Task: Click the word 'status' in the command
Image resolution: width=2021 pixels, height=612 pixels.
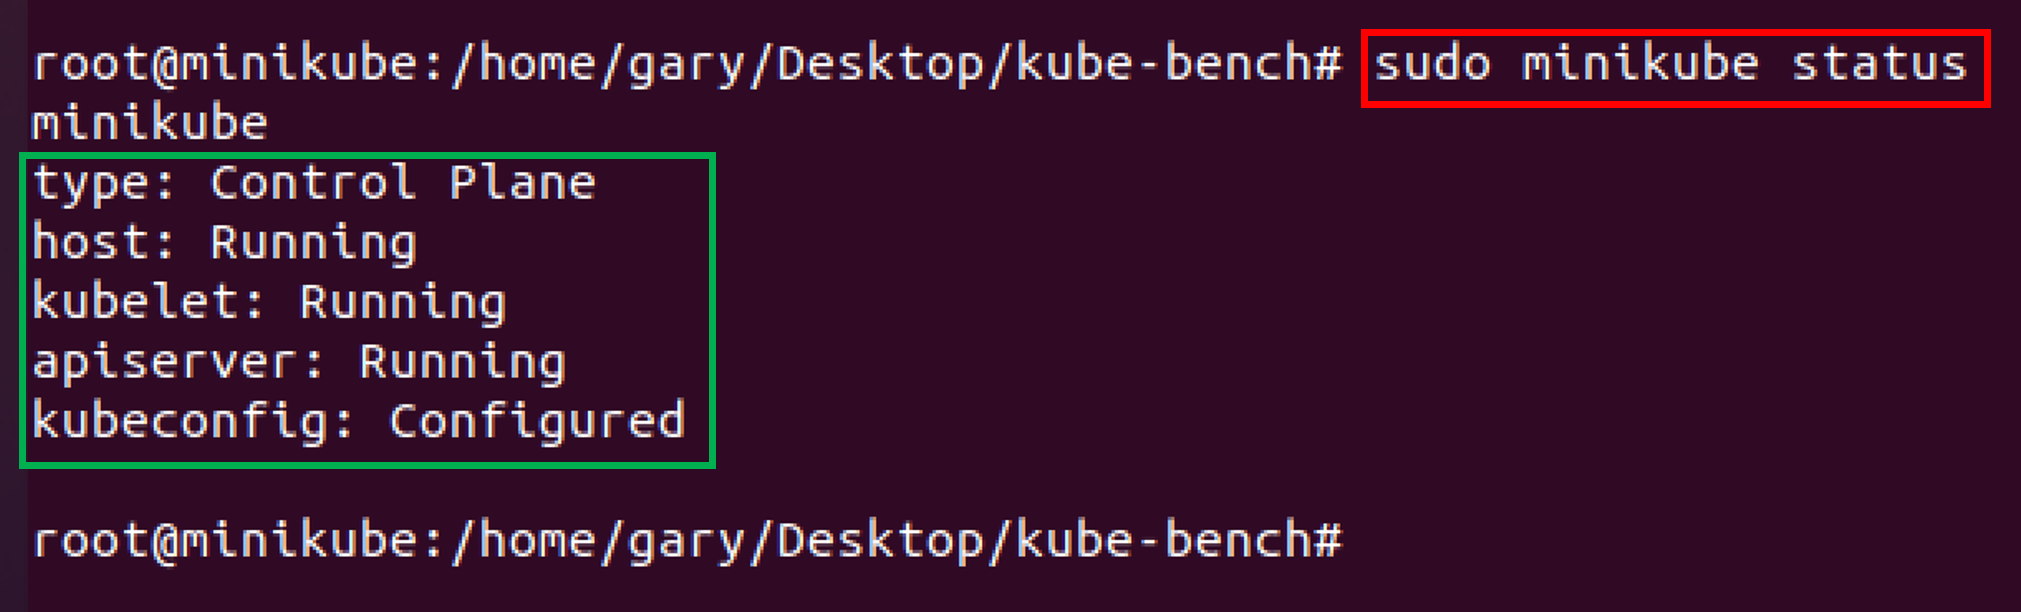Action: tap(1879, 64)
